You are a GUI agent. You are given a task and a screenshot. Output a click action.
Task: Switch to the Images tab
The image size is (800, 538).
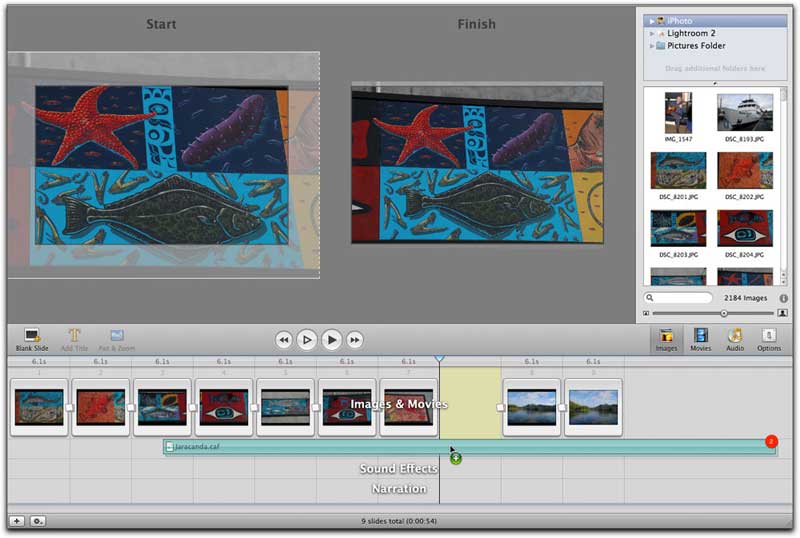pyautogui.click(x=666, y=340)
